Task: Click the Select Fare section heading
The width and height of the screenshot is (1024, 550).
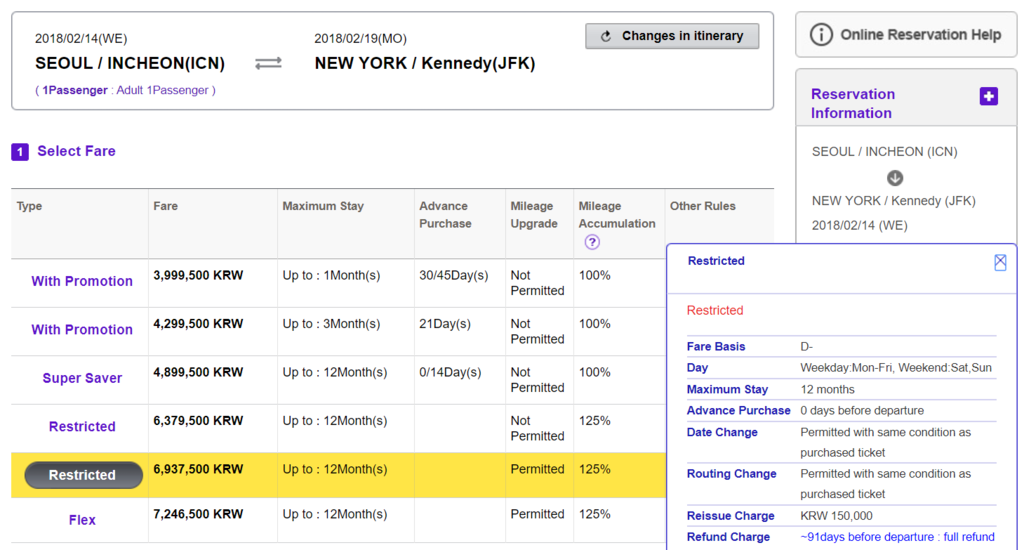Action: (76, 152)
